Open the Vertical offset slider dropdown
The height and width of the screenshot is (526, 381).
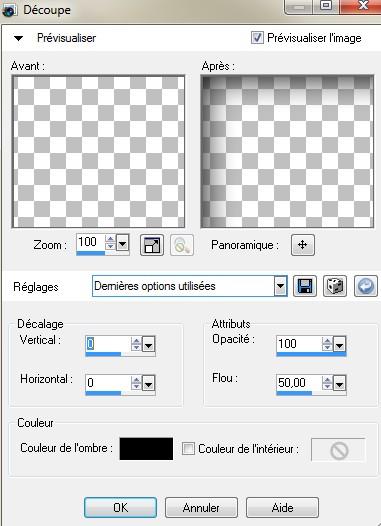click(149, 344)
